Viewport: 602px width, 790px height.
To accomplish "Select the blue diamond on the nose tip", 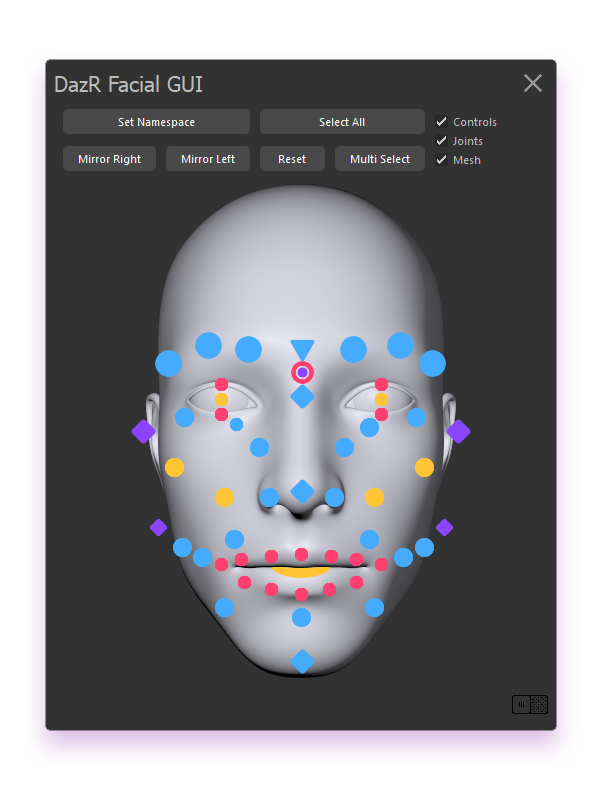I will (x=302, y=491).
